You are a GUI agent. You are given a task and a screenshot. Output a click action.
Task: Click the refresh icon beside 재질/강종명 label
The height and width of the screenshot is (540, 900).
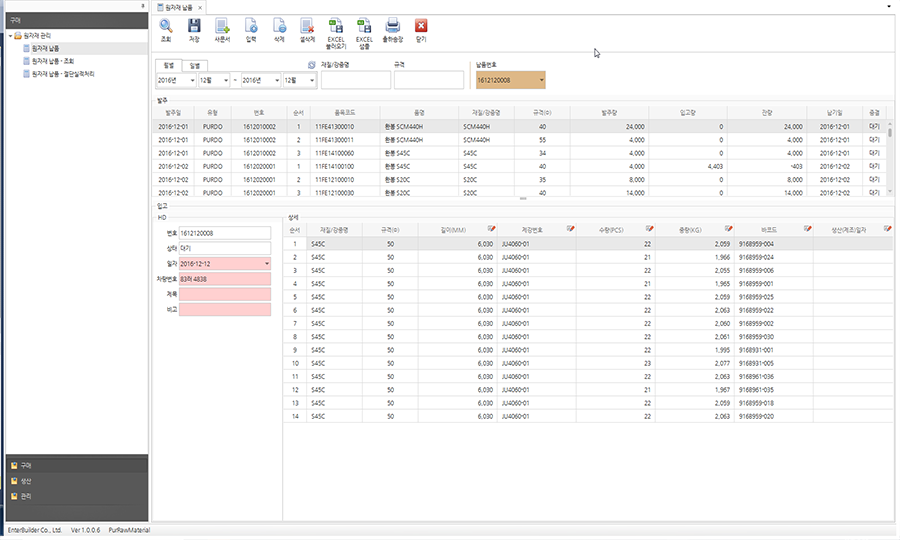coord(312,65)
